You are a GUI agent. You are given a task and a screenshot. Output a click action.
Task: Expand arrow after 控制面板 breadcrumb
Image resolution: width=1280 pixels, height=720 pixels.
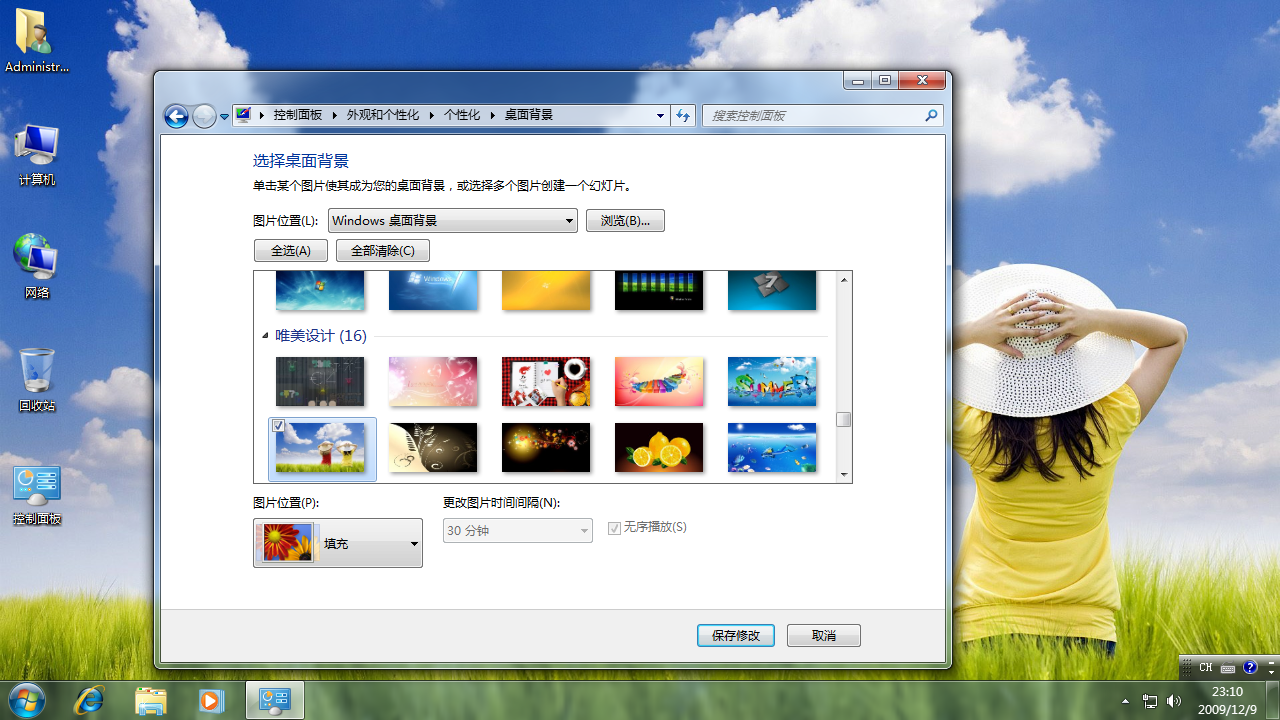pyautogui.click(x=335, y=115)
